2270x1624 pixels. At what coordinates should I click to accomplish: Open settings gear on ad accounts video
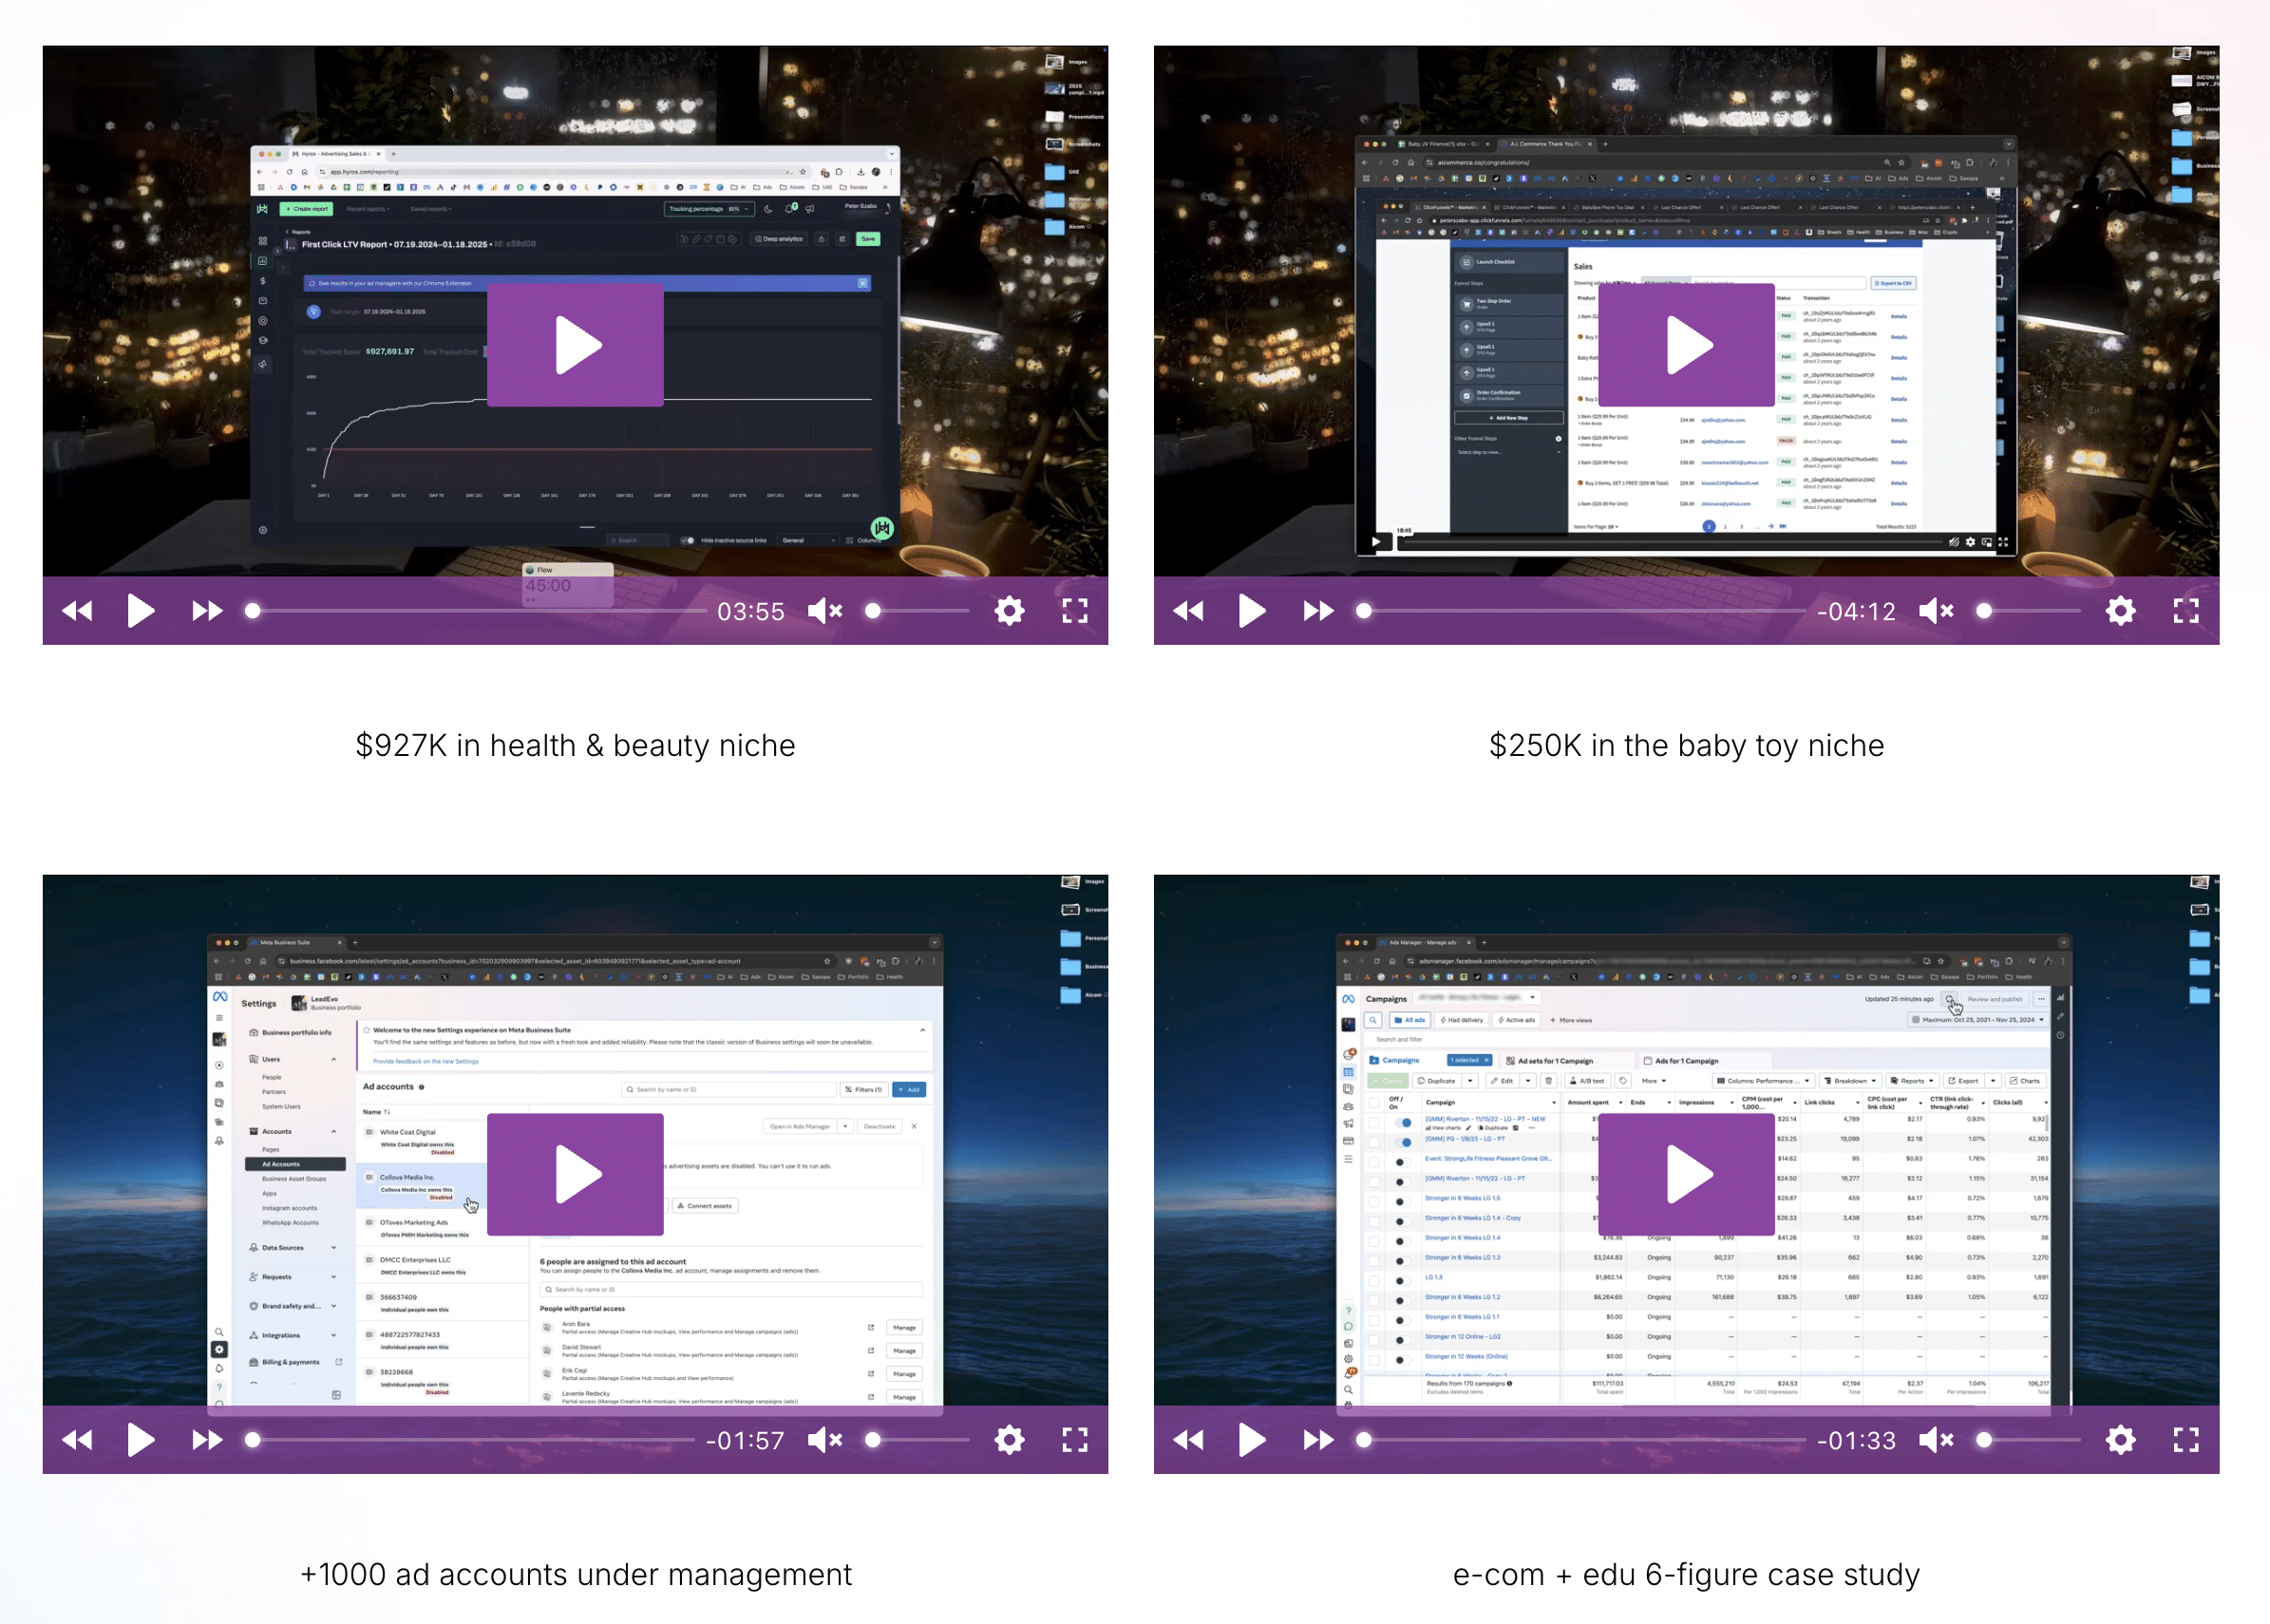tap(1009, 1440)
